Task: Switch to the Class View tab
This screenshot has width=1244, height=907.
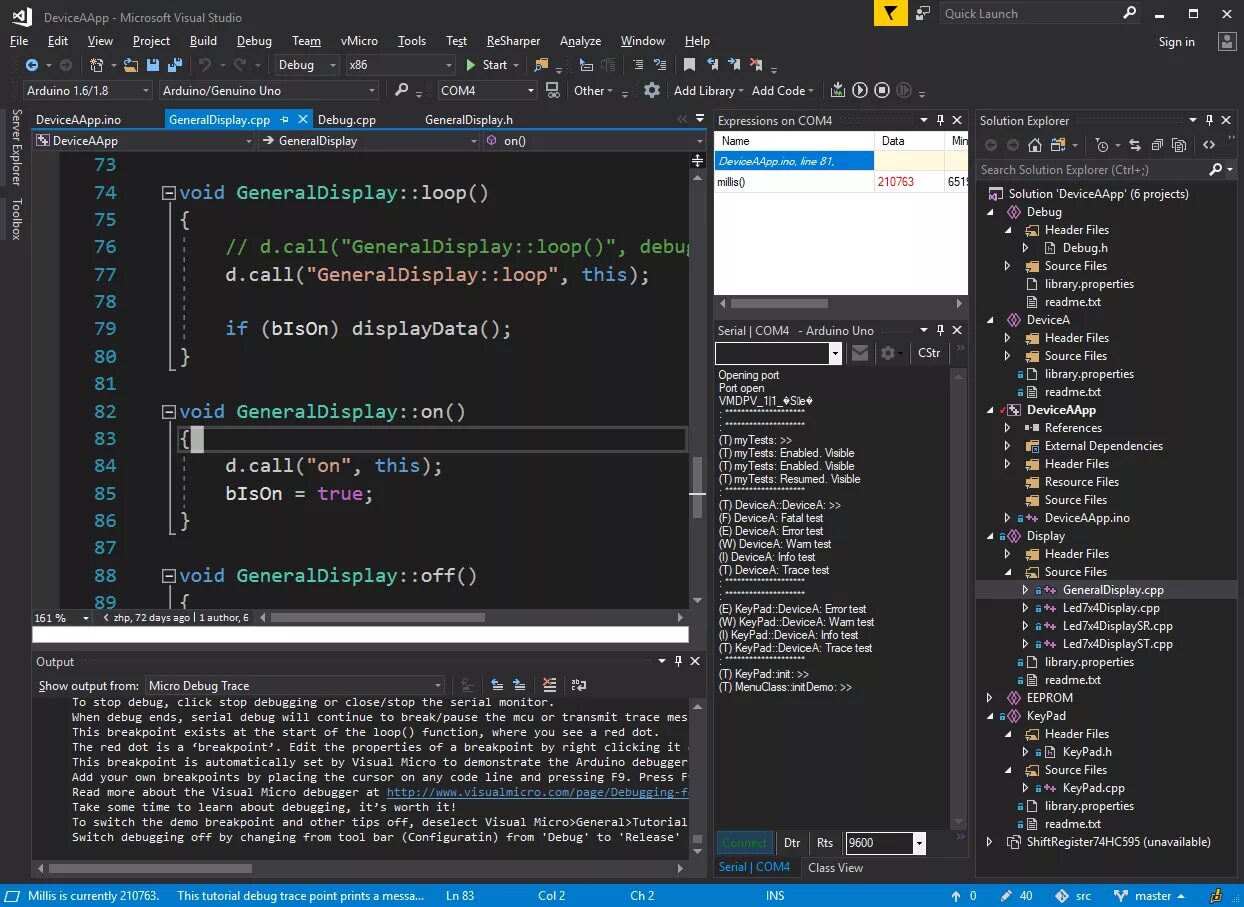Action: [x=835, y=867]
